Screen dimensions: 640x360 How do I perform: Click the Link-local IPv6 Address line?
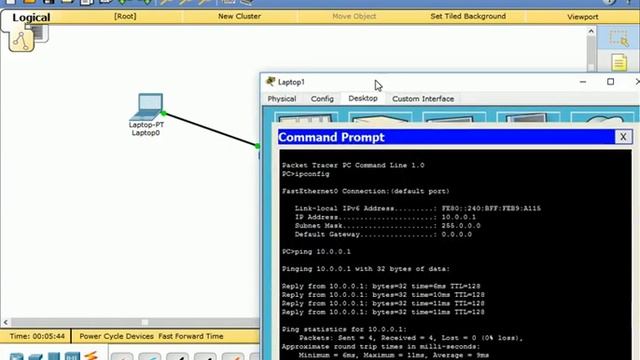[x=418, y=208]
